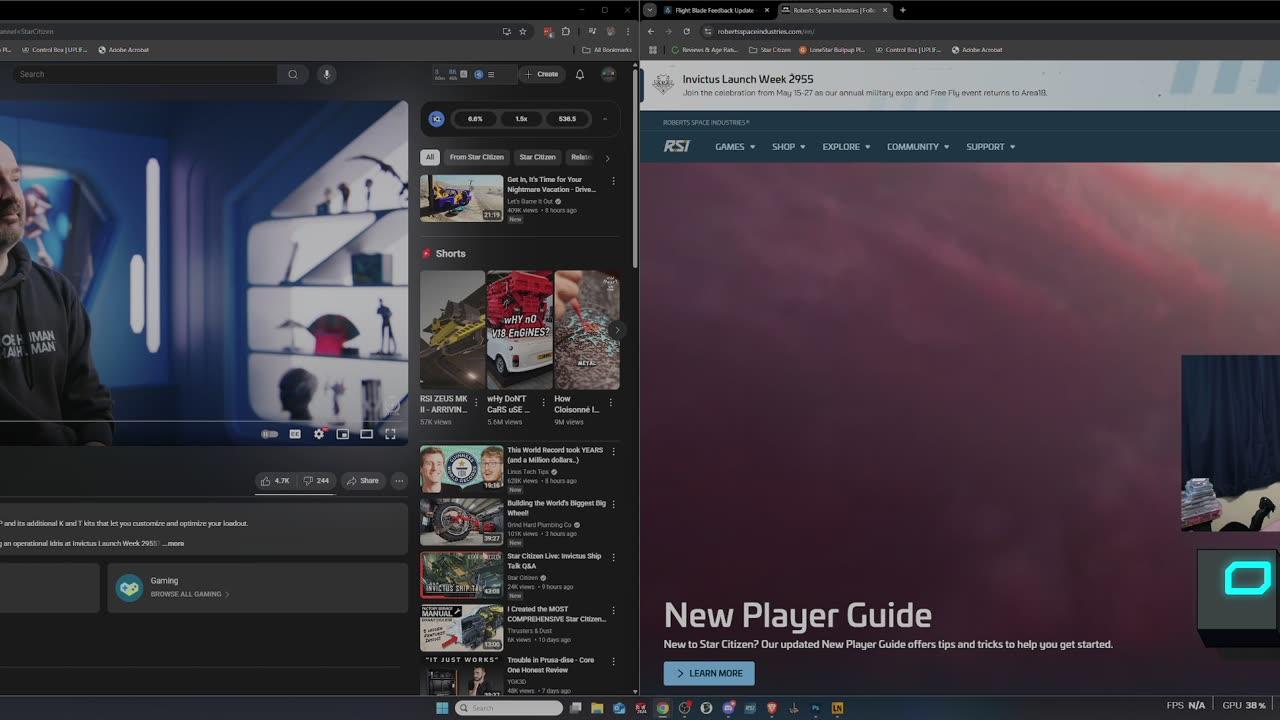1280x720 pixels.
Task: Open the V18 engines short
Action: tap(519, 329)
